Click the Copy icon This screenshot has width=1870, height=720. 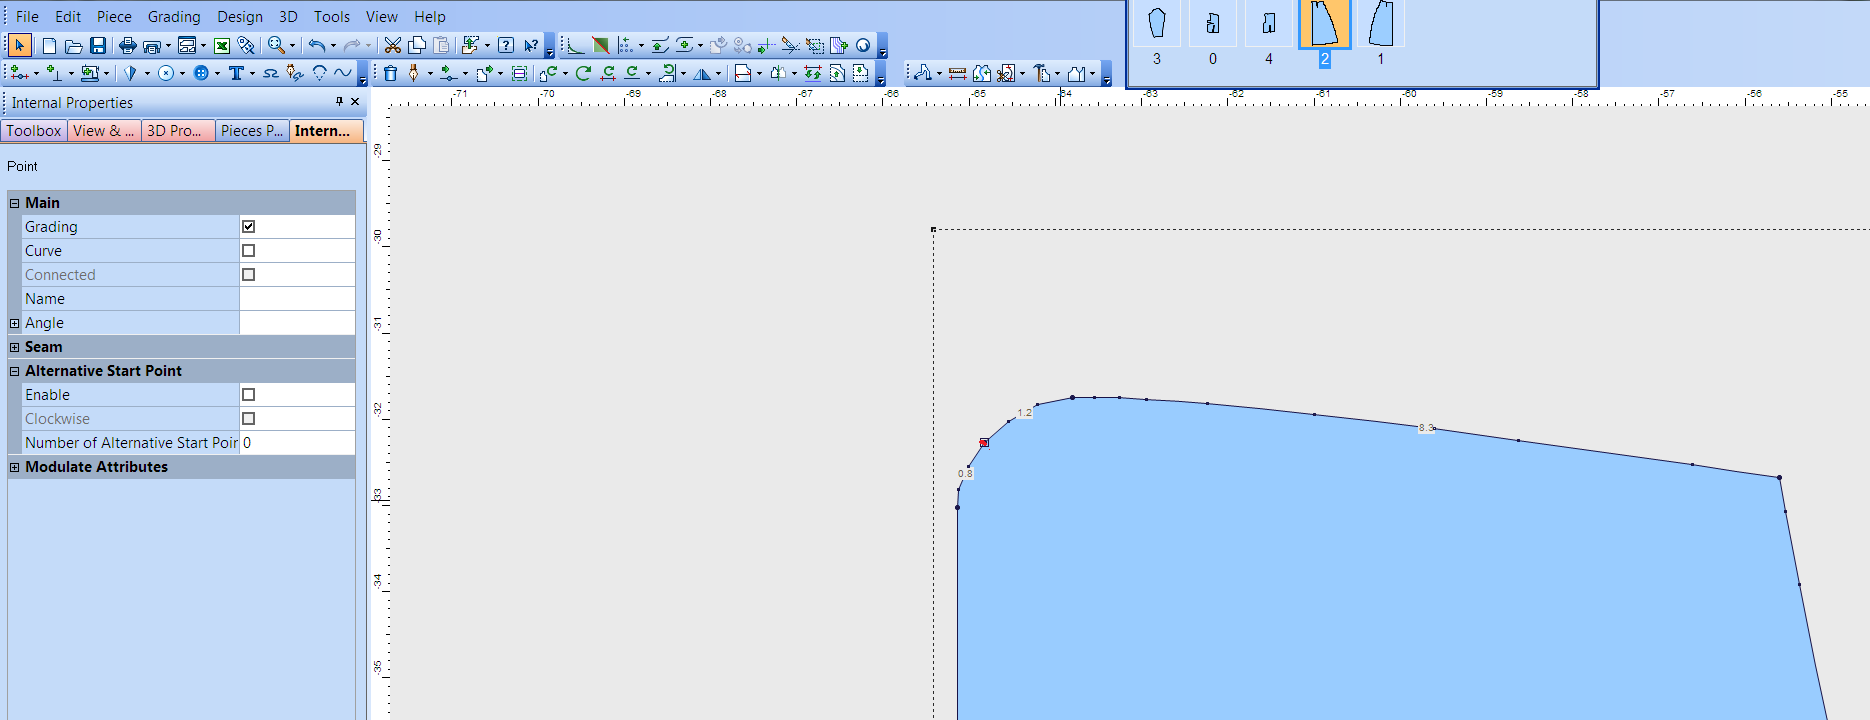click(x=417, y=45)
